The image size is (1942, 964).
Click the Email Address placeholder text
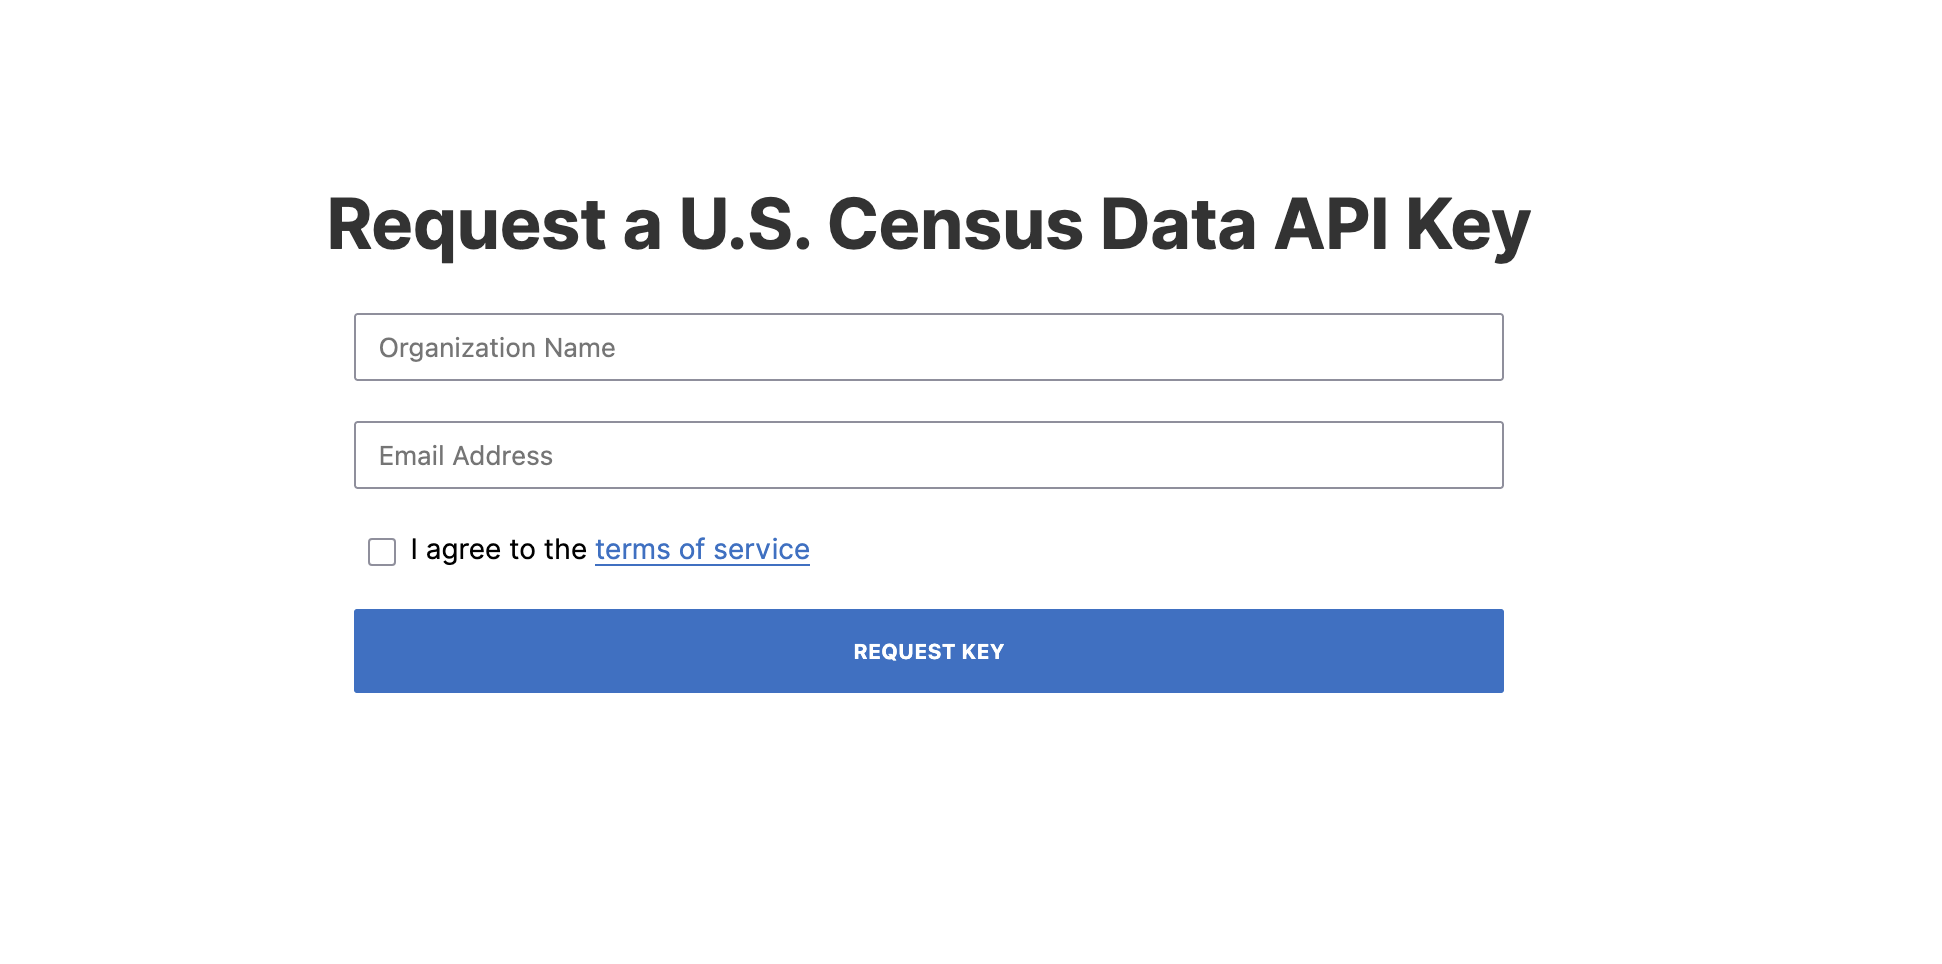click(x=466, y=456)
